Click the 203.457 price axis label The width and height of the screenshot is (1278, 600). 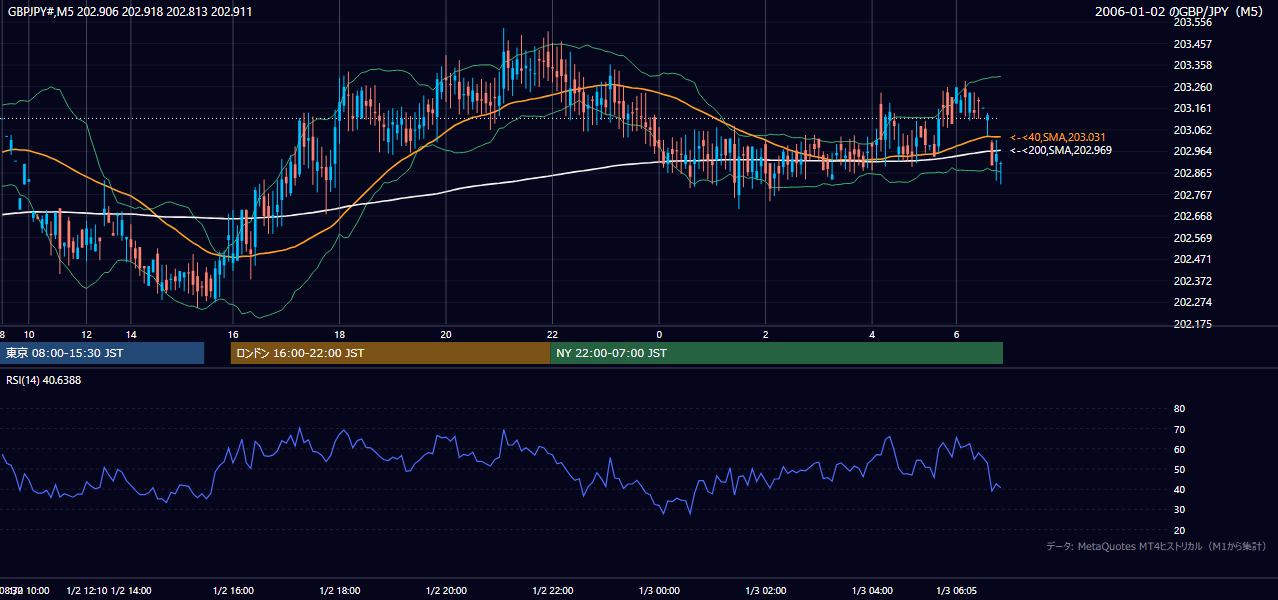(1192, 44)
